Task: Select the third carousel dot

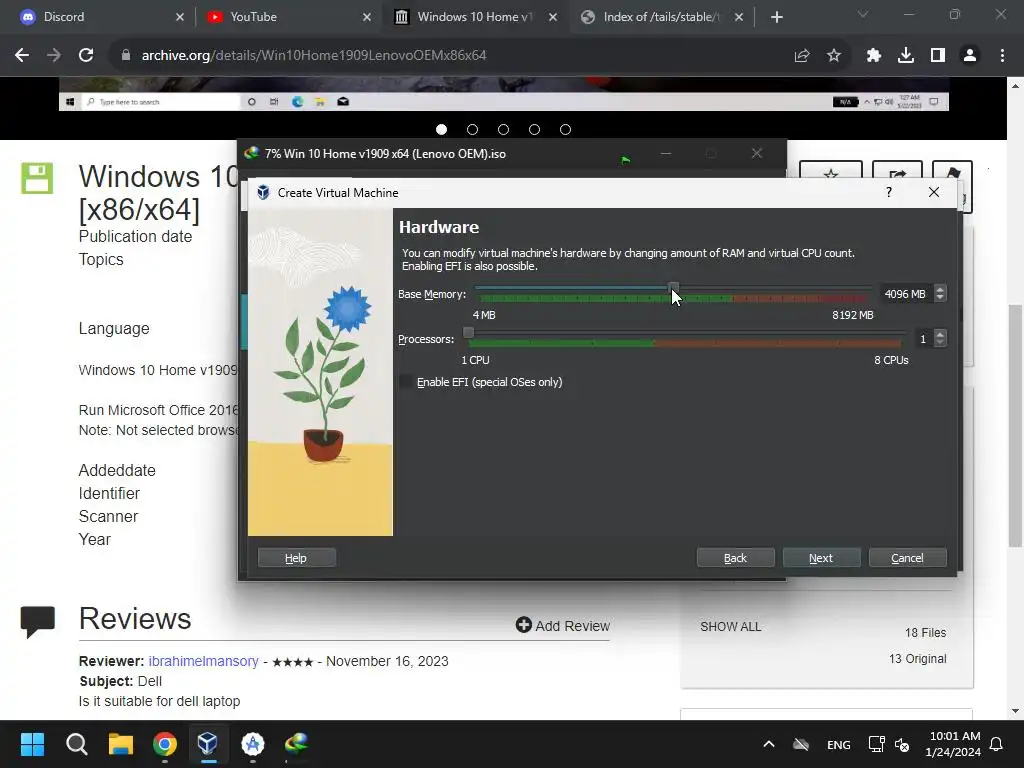Action: [504, 129]
